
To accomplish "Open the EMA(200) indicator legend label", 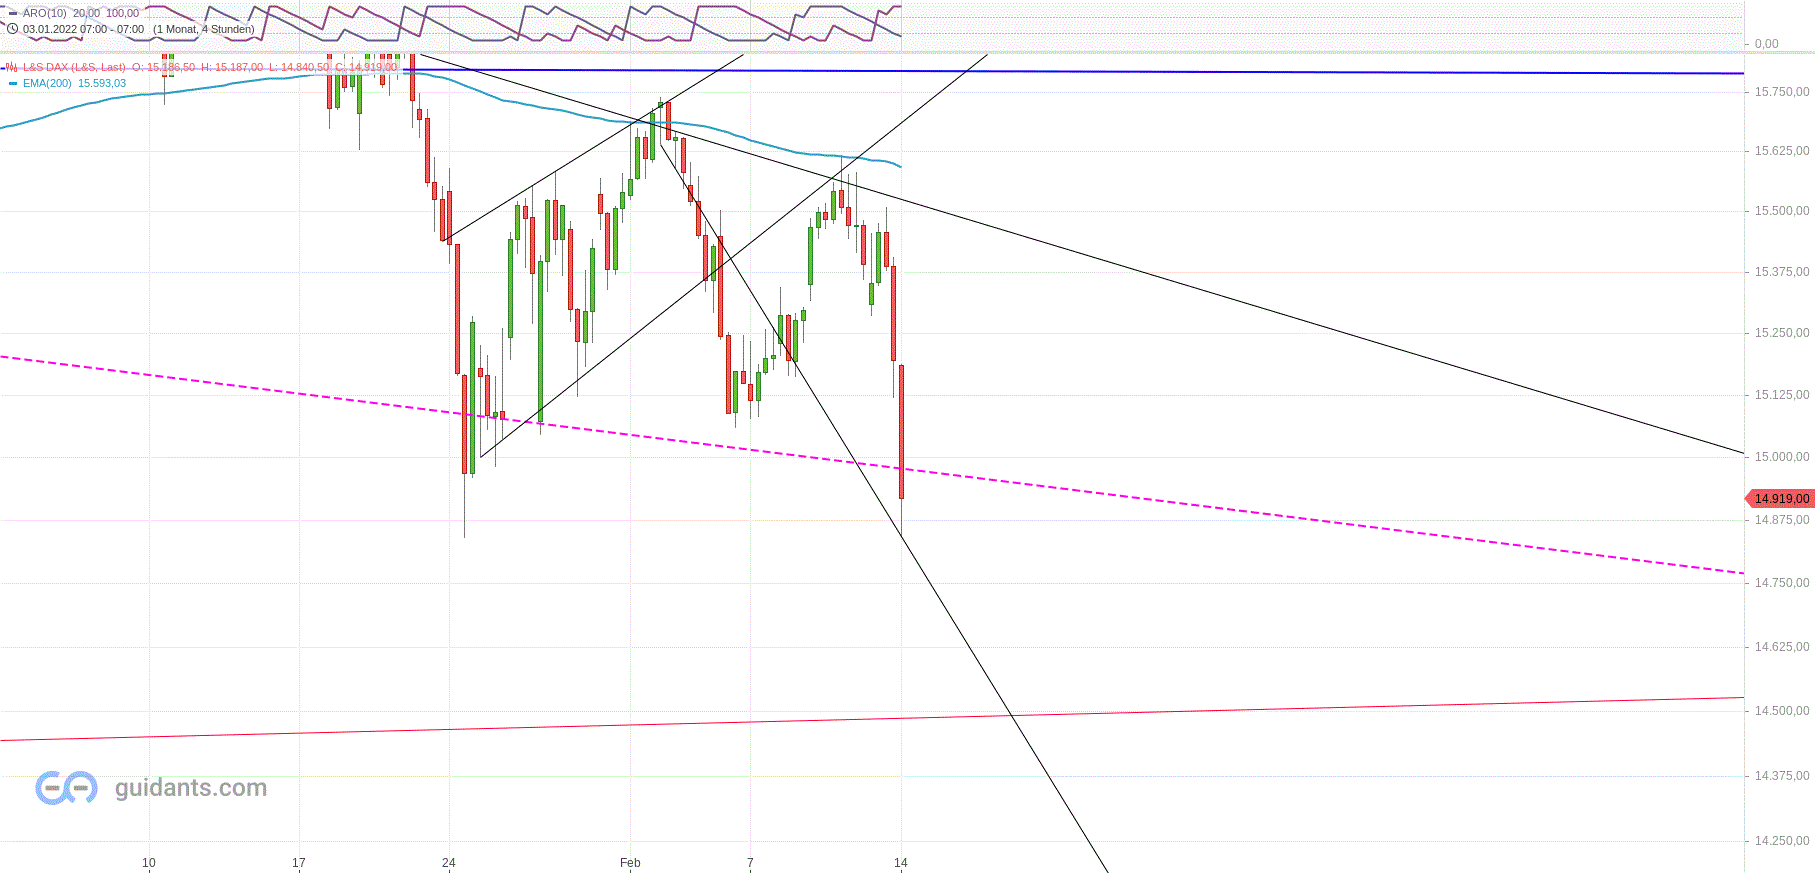I will [47, 83].
